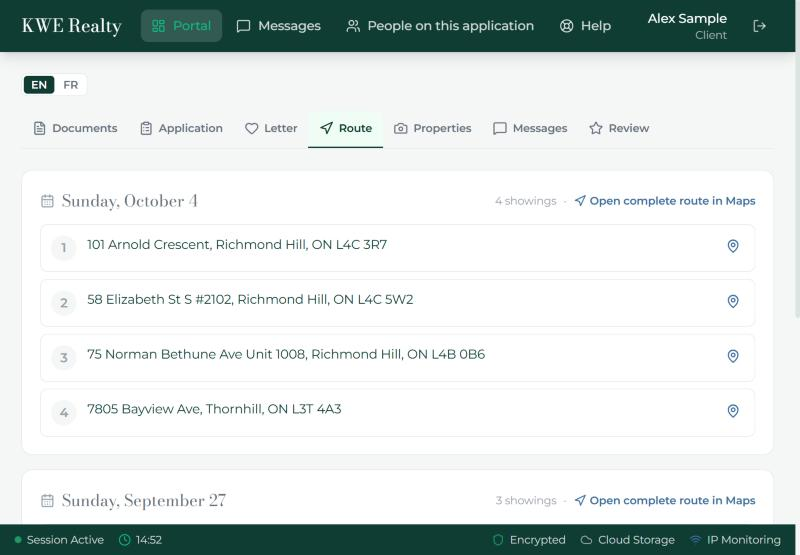Click the '3 showings' label
Image resolution: width=800 pixels, height=555 pixels.
click(526, 500)
